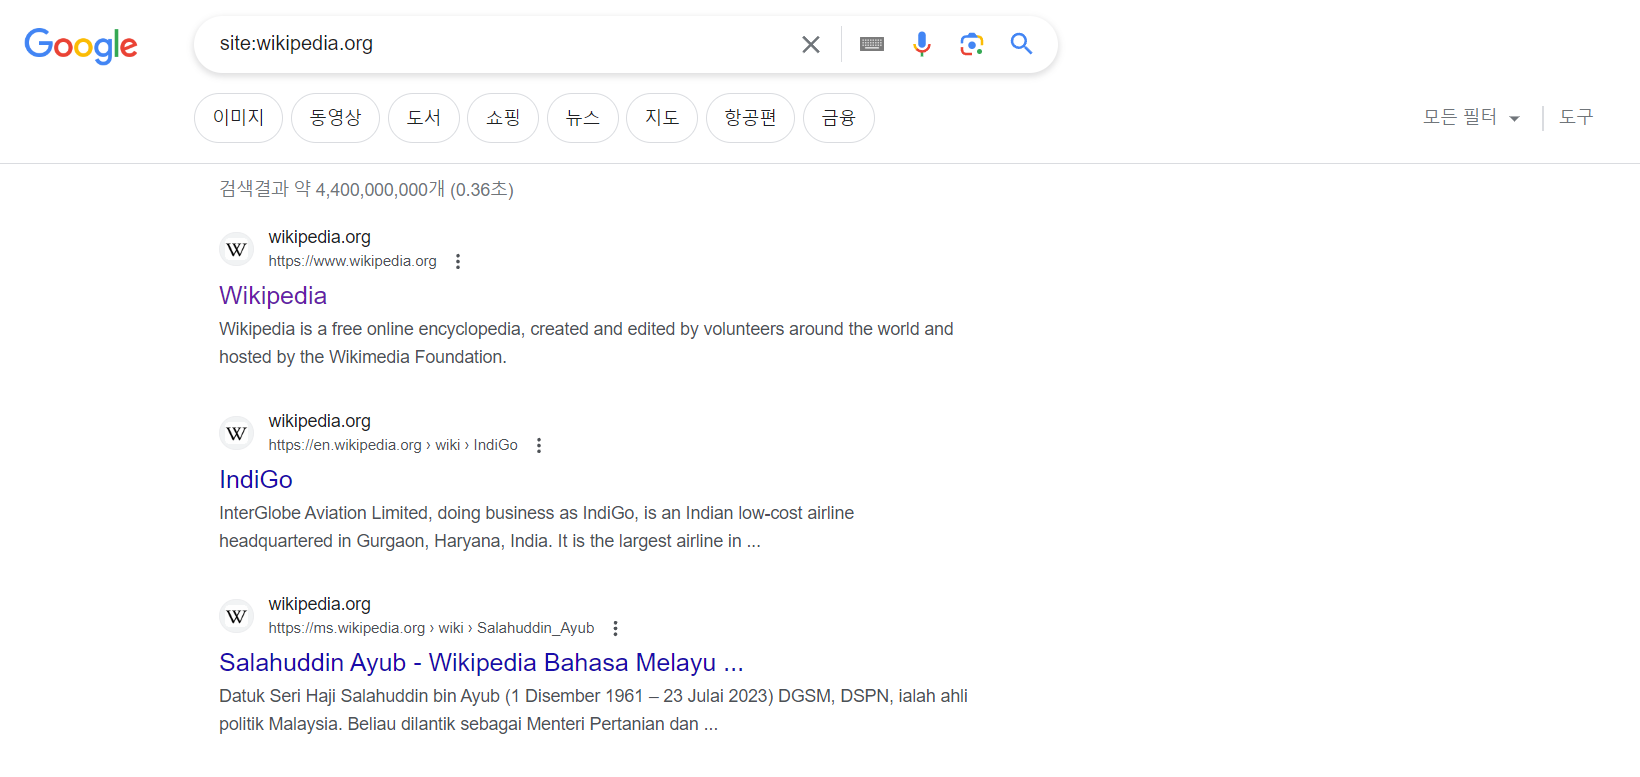Select the 금융 filter chip
Screen dimensions: 1640x777
pos(839,118)
